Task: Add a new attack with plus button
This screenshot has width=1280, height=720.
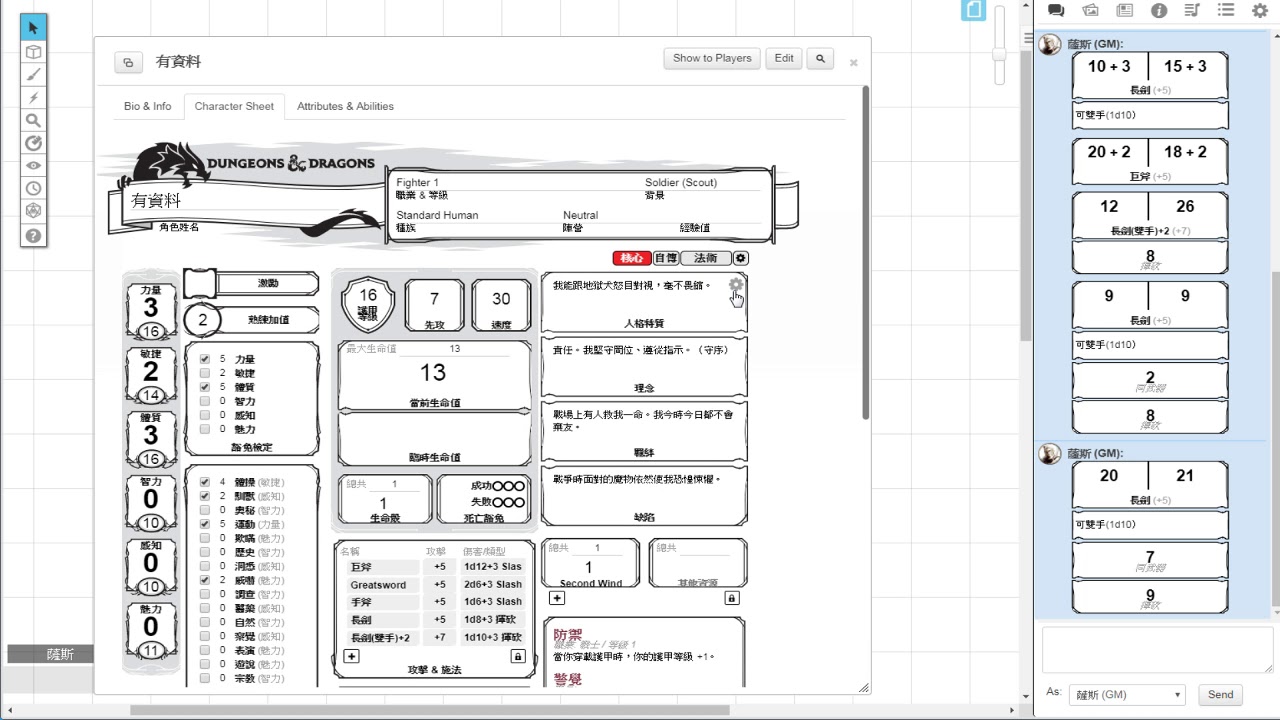Action: coord(351,656)
